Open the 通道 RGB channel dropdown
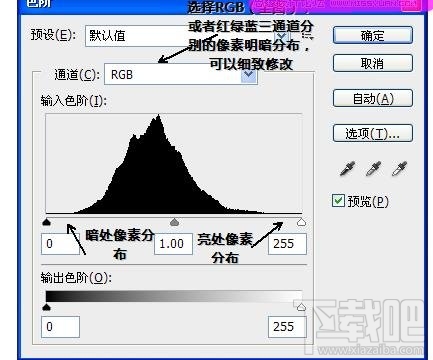Viewport: 433px width, 360px height. click(x=181, y=75)
